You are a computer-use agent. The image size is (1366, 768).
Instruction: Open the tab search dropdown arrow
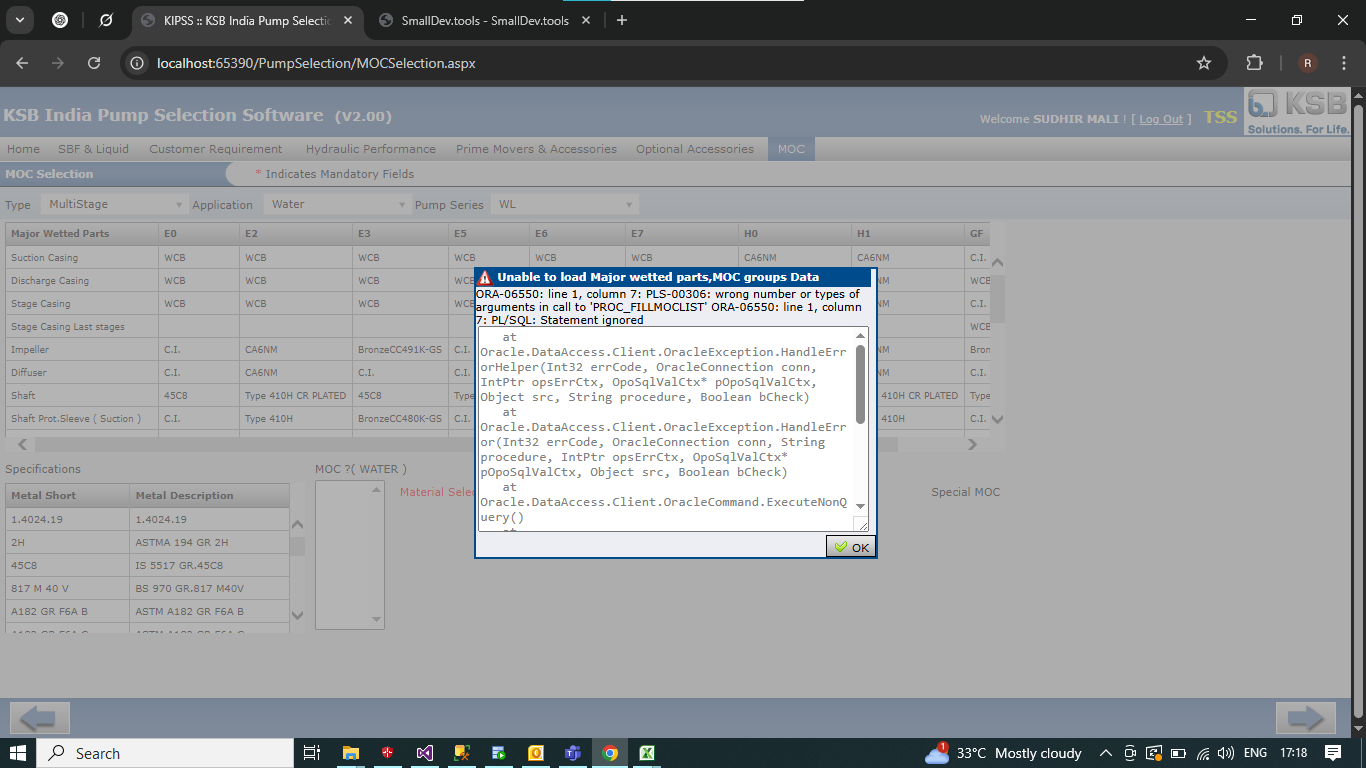point(20,20)
